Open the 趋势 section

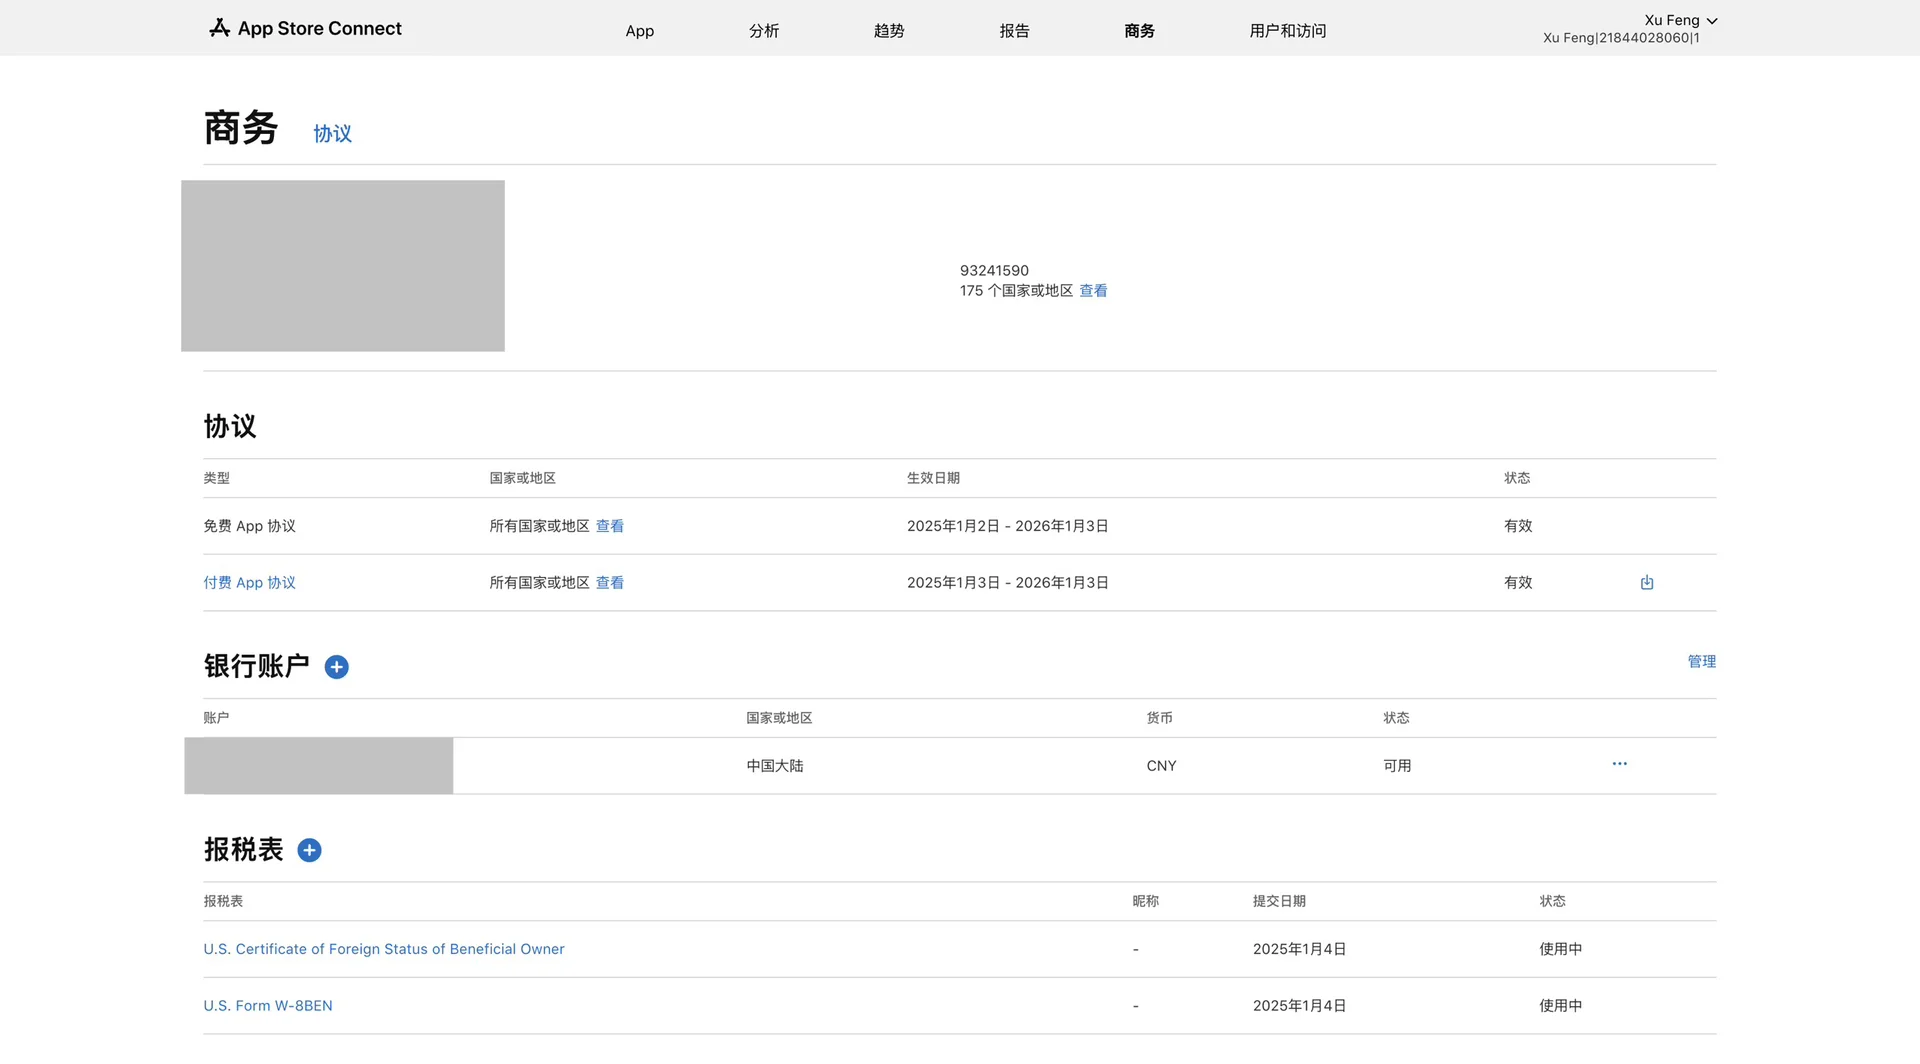click(887, 31)
